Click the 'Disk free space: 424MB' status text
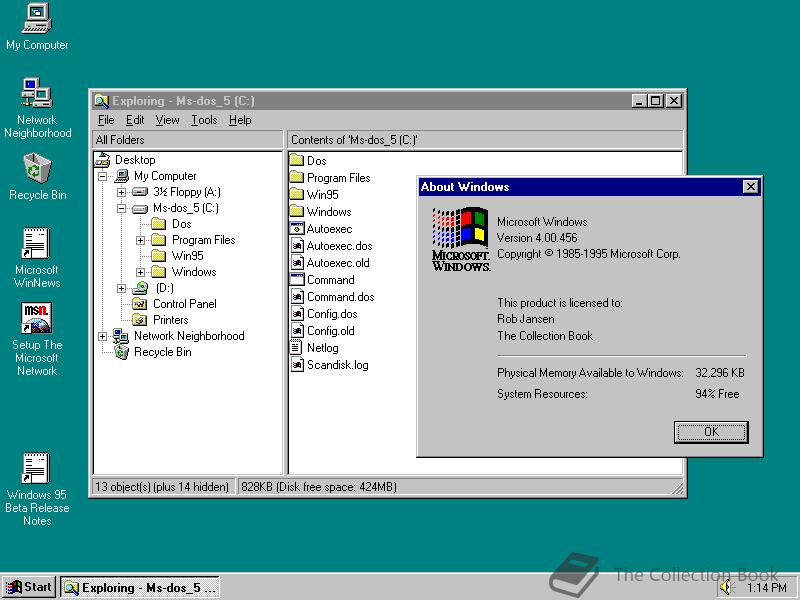 point(338,487)
